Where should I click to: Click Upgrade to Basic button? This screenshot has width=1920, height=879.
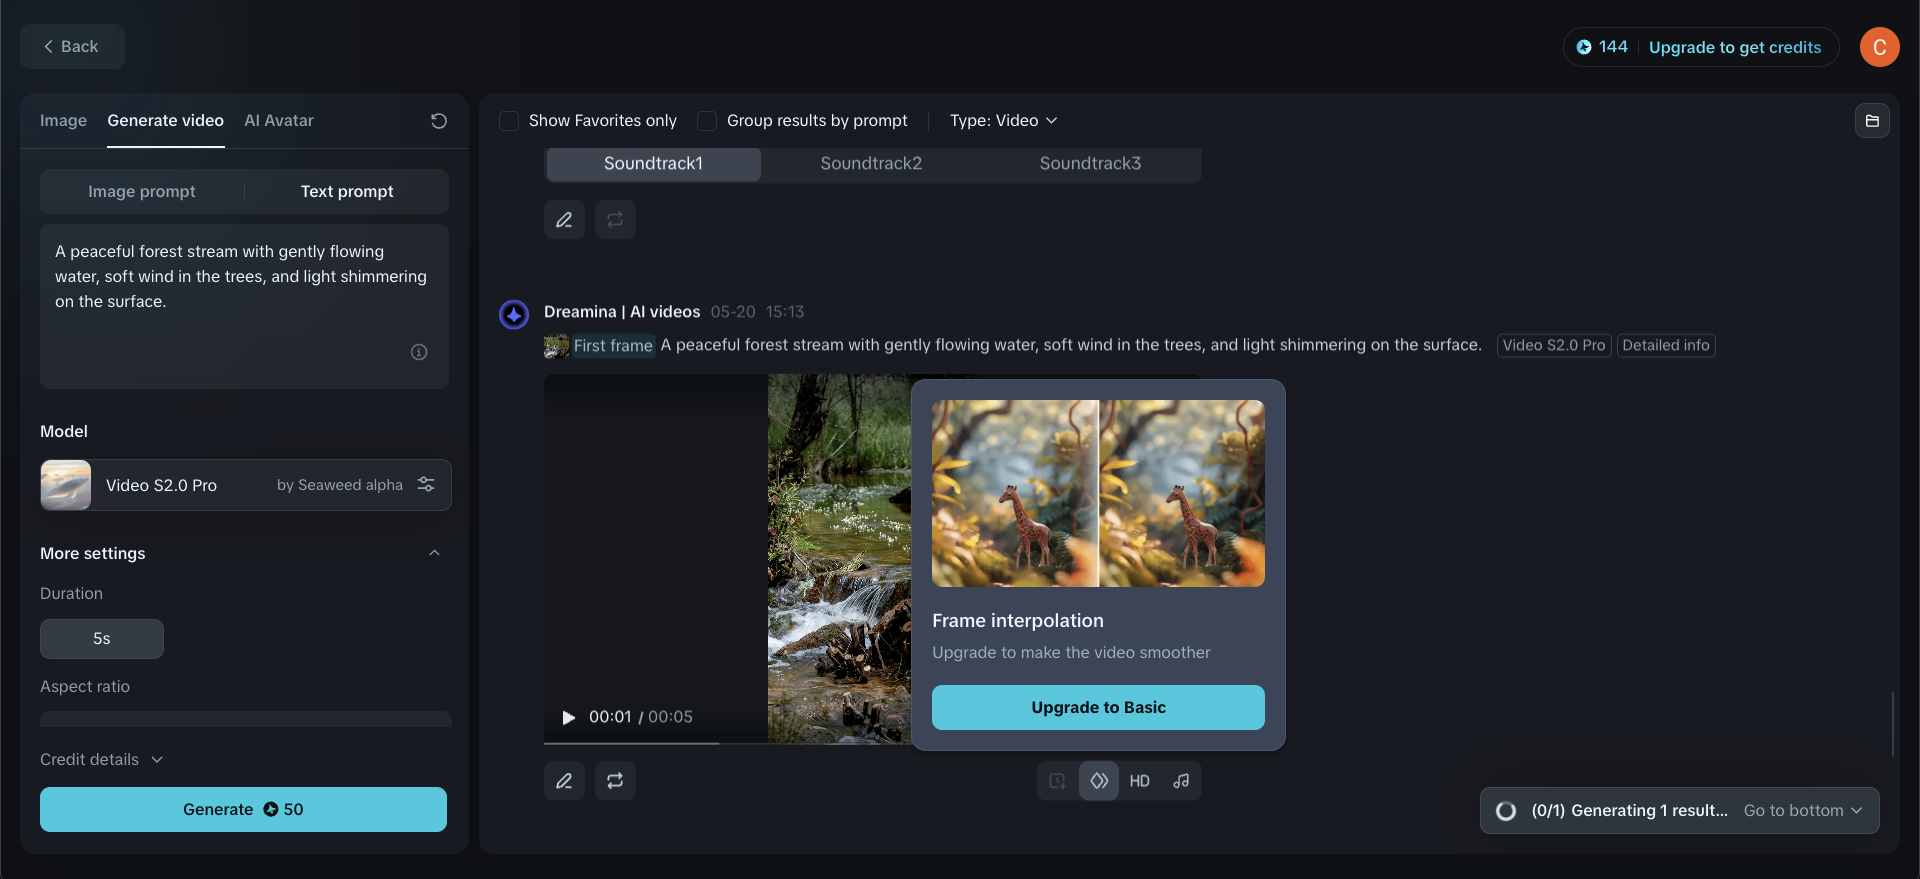pos(1098,707)
